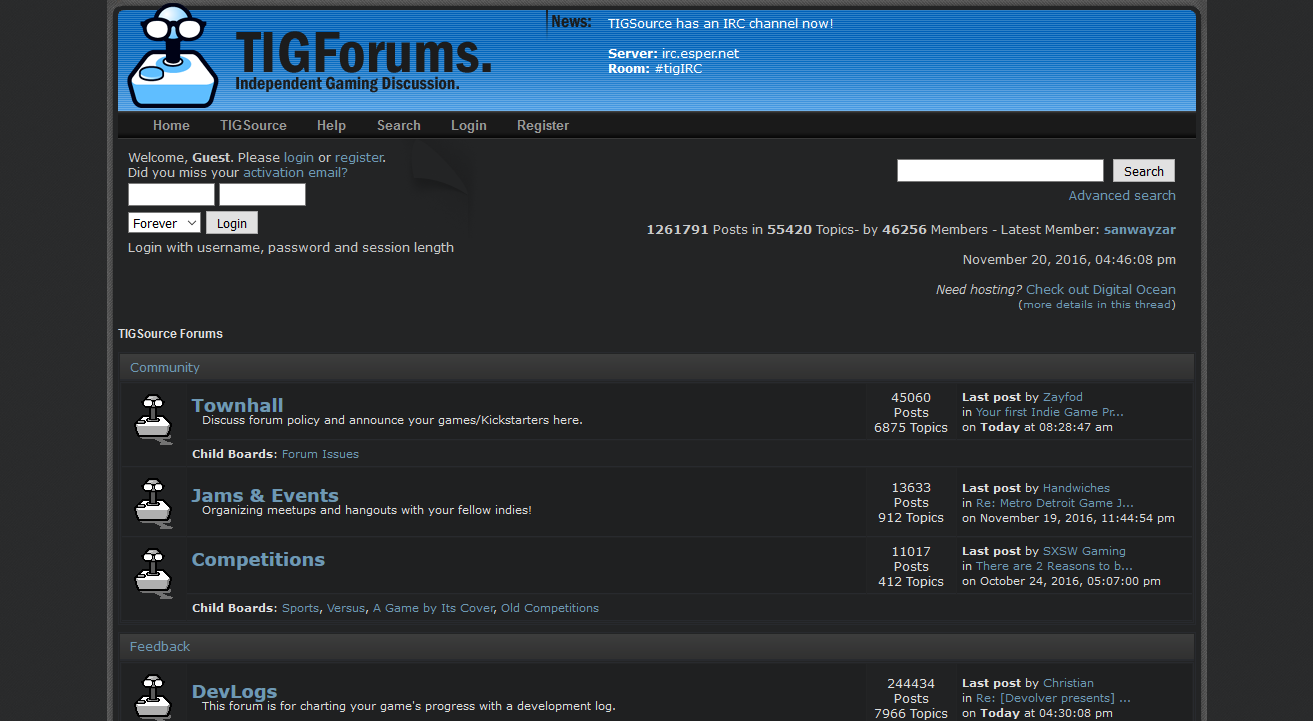Click the Competitions board joystick icon
Image resolution: width=1313 pixels, height=721 pixels.
[154, 572]
